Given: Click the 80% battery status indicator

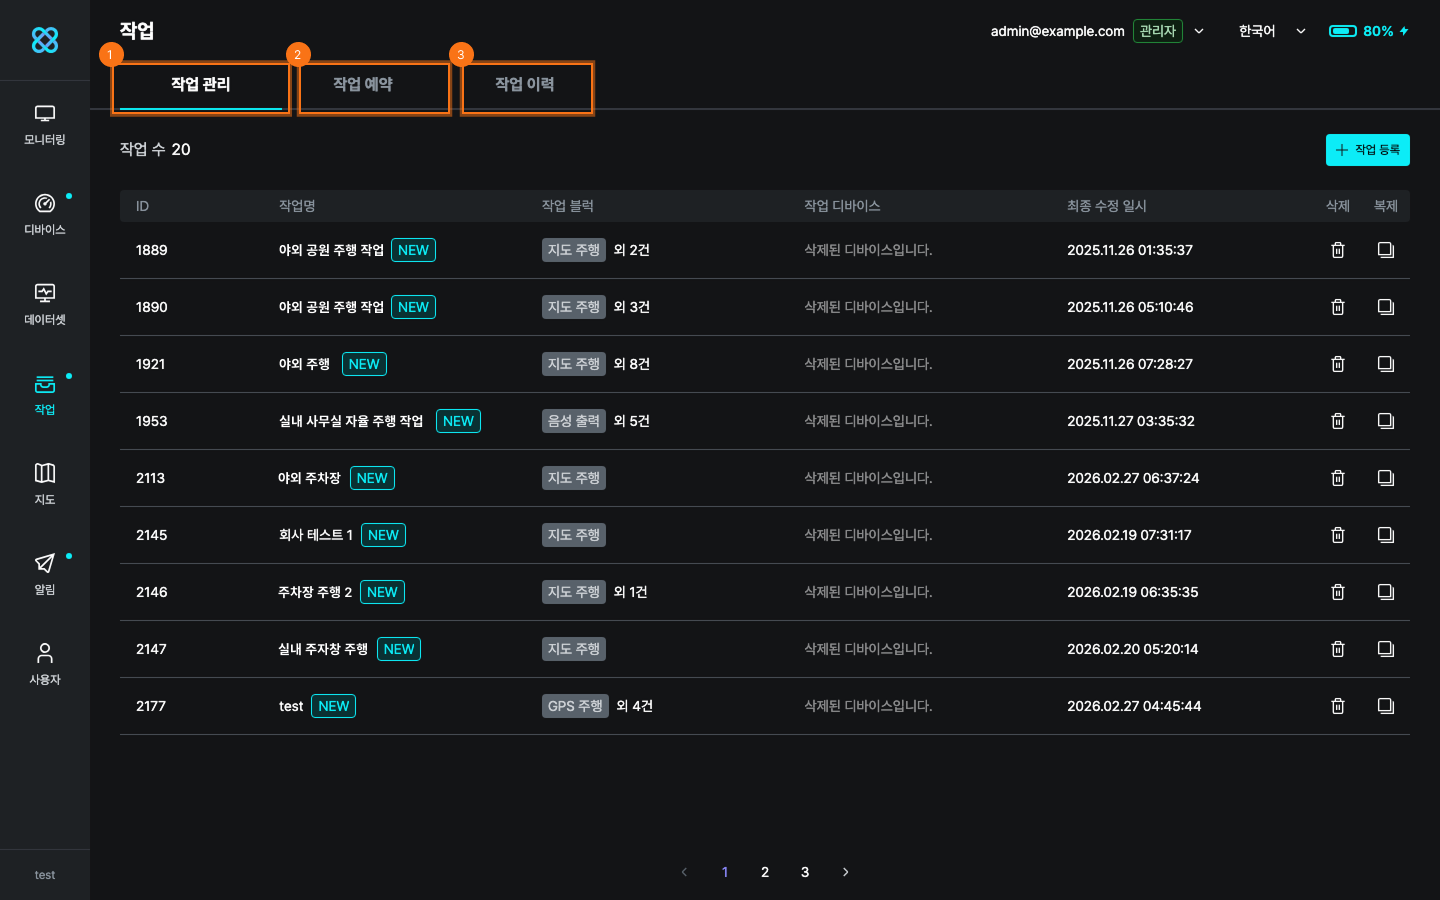Looking at the screenshot, I should pos(1368,31).
